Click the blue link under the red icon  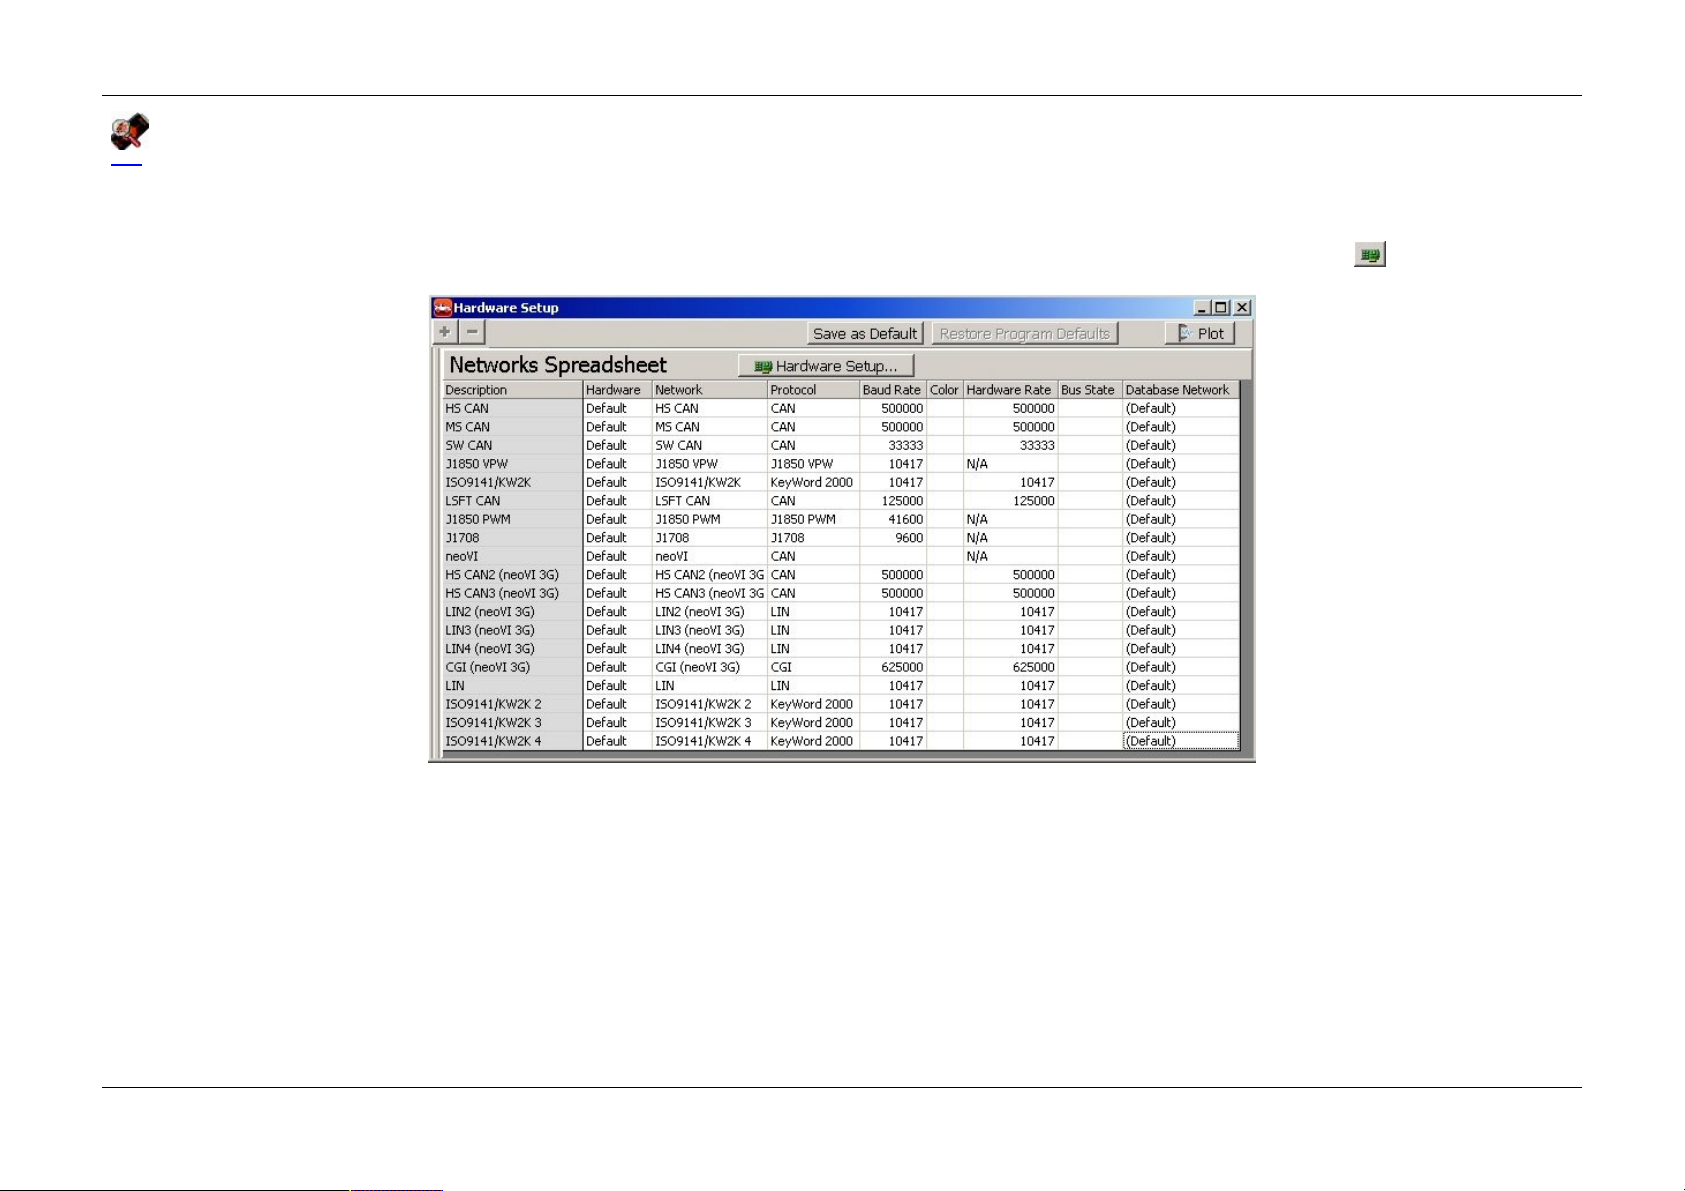click(126, 163)
